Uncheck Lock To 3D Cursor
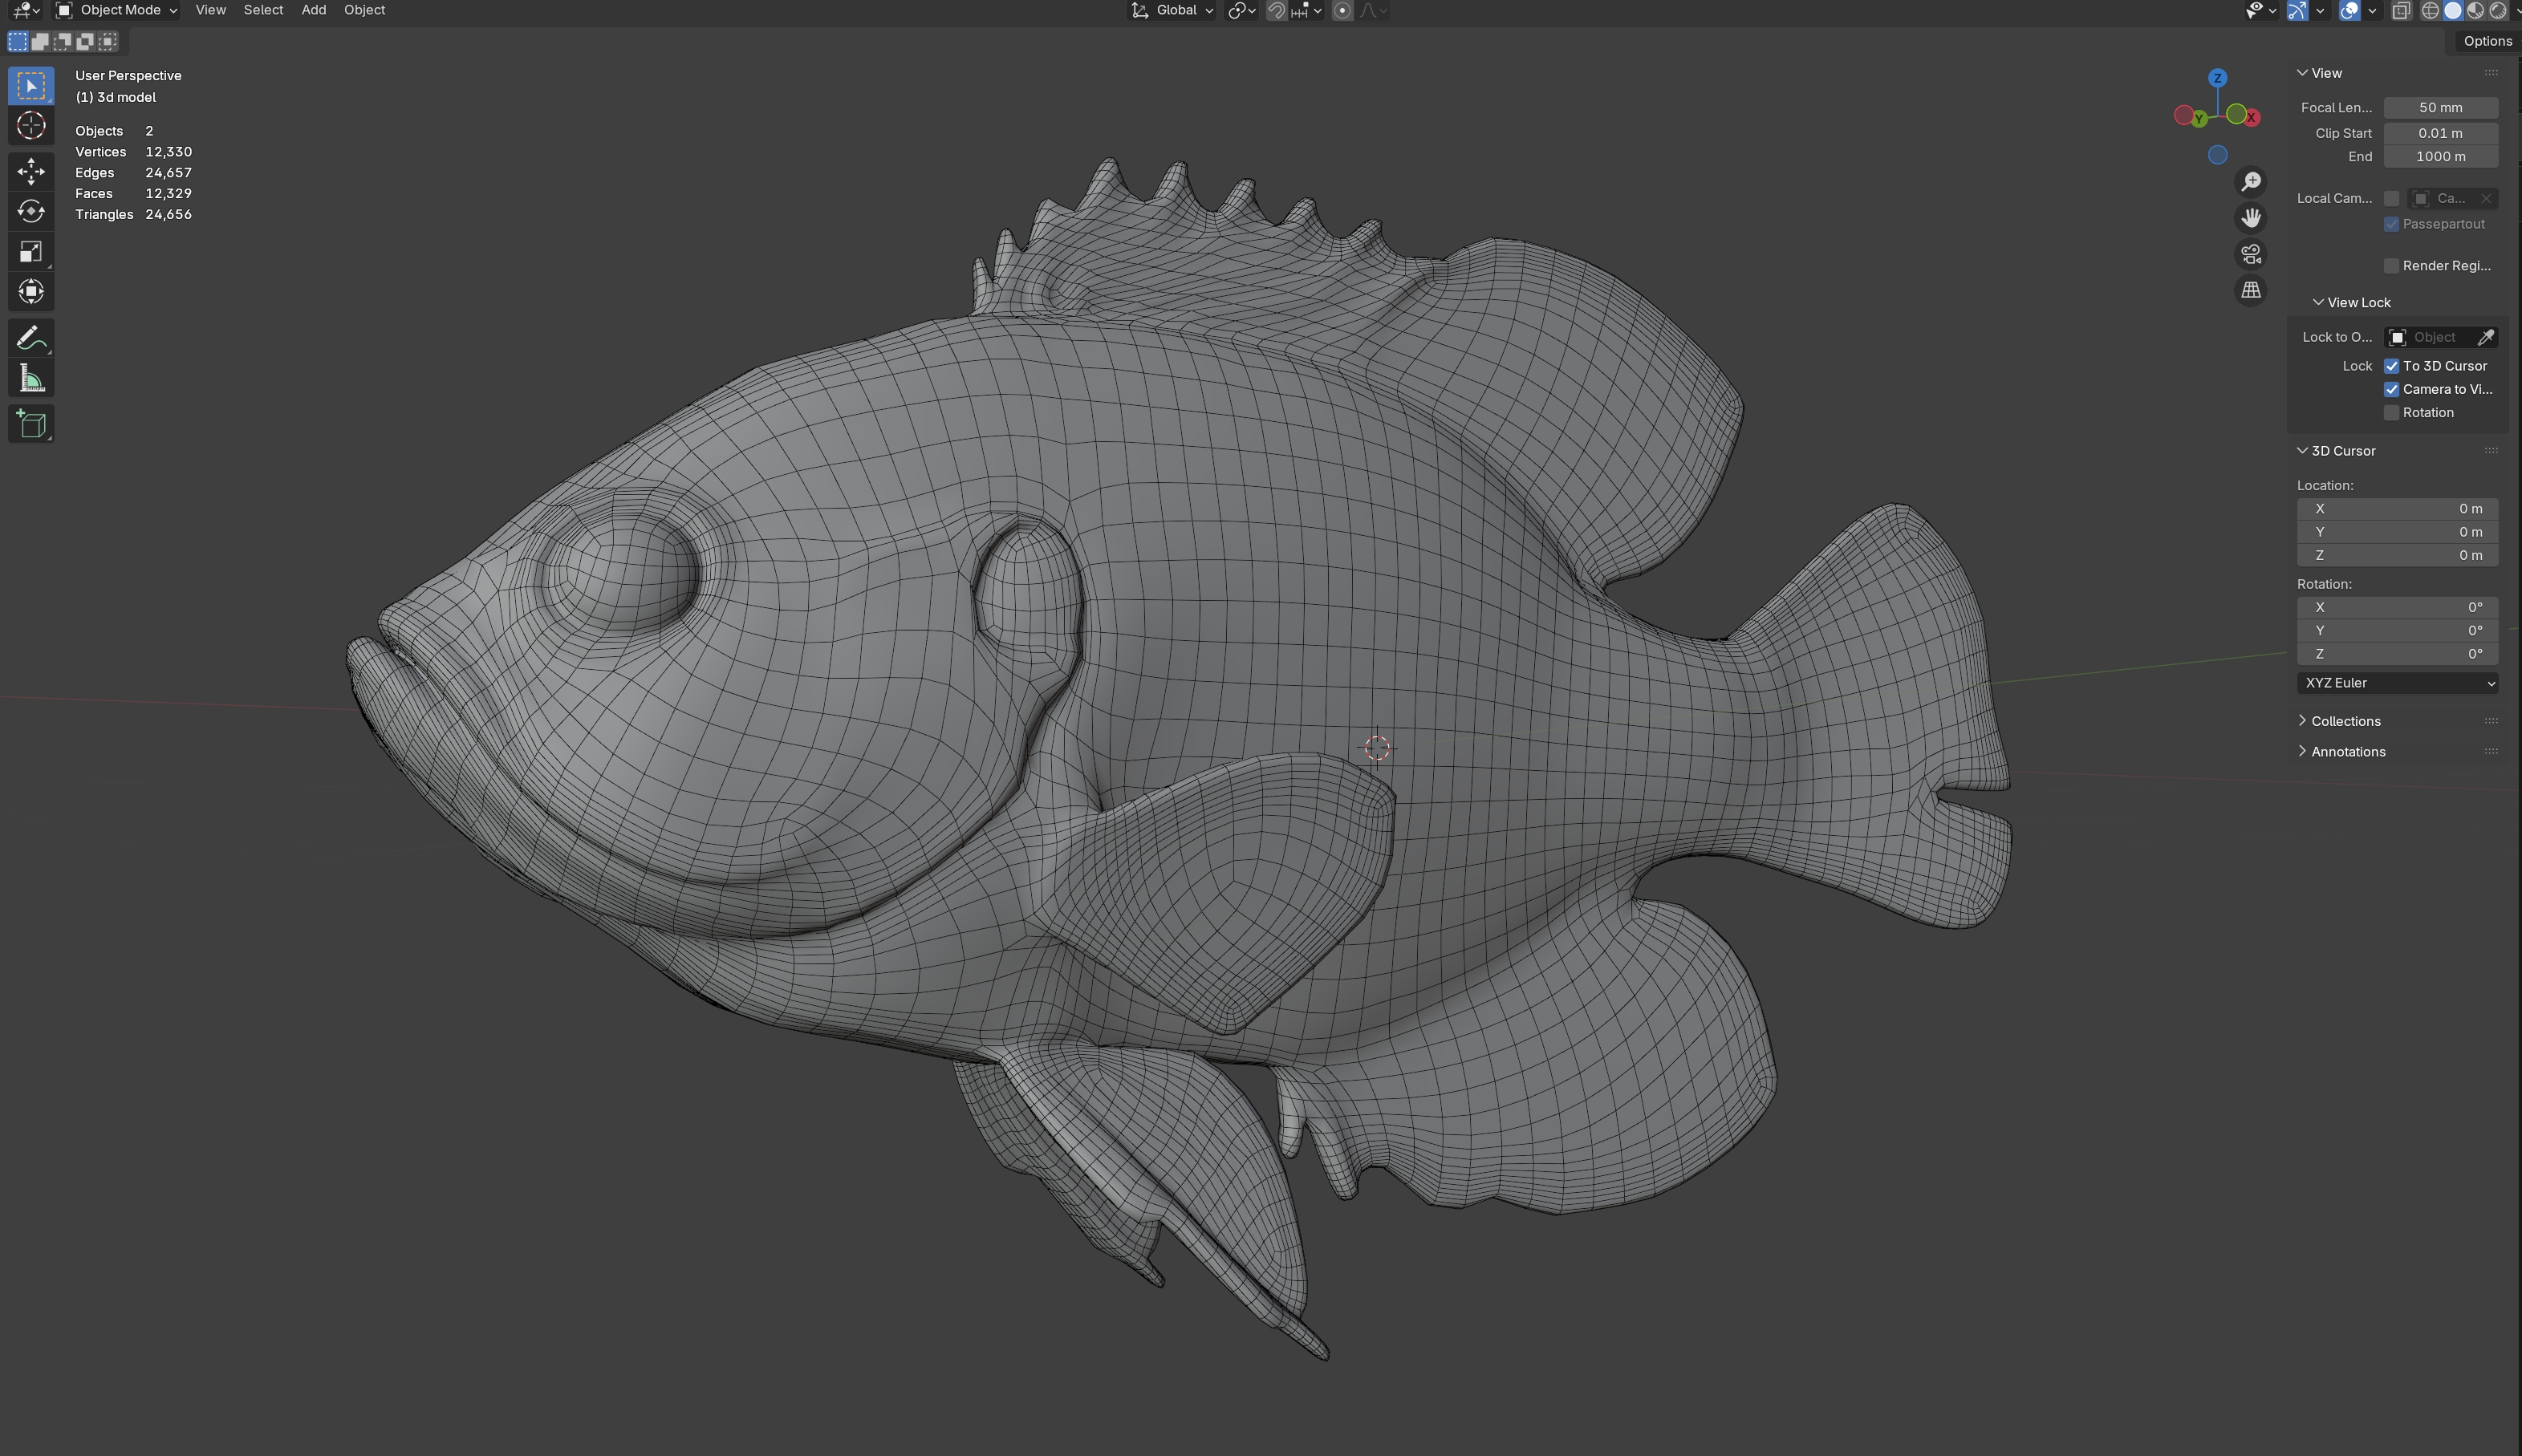The width and height of the screenshot is (2522, 1456). (x=2392, y=366)
